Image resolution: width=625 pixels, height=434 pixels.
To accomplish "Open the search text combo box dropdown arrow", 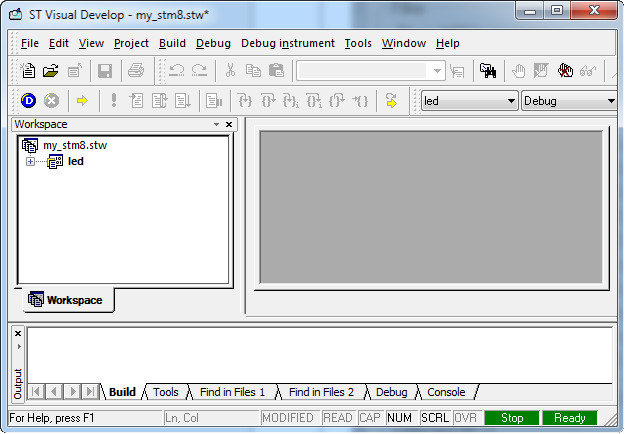I will coord(437,71).
